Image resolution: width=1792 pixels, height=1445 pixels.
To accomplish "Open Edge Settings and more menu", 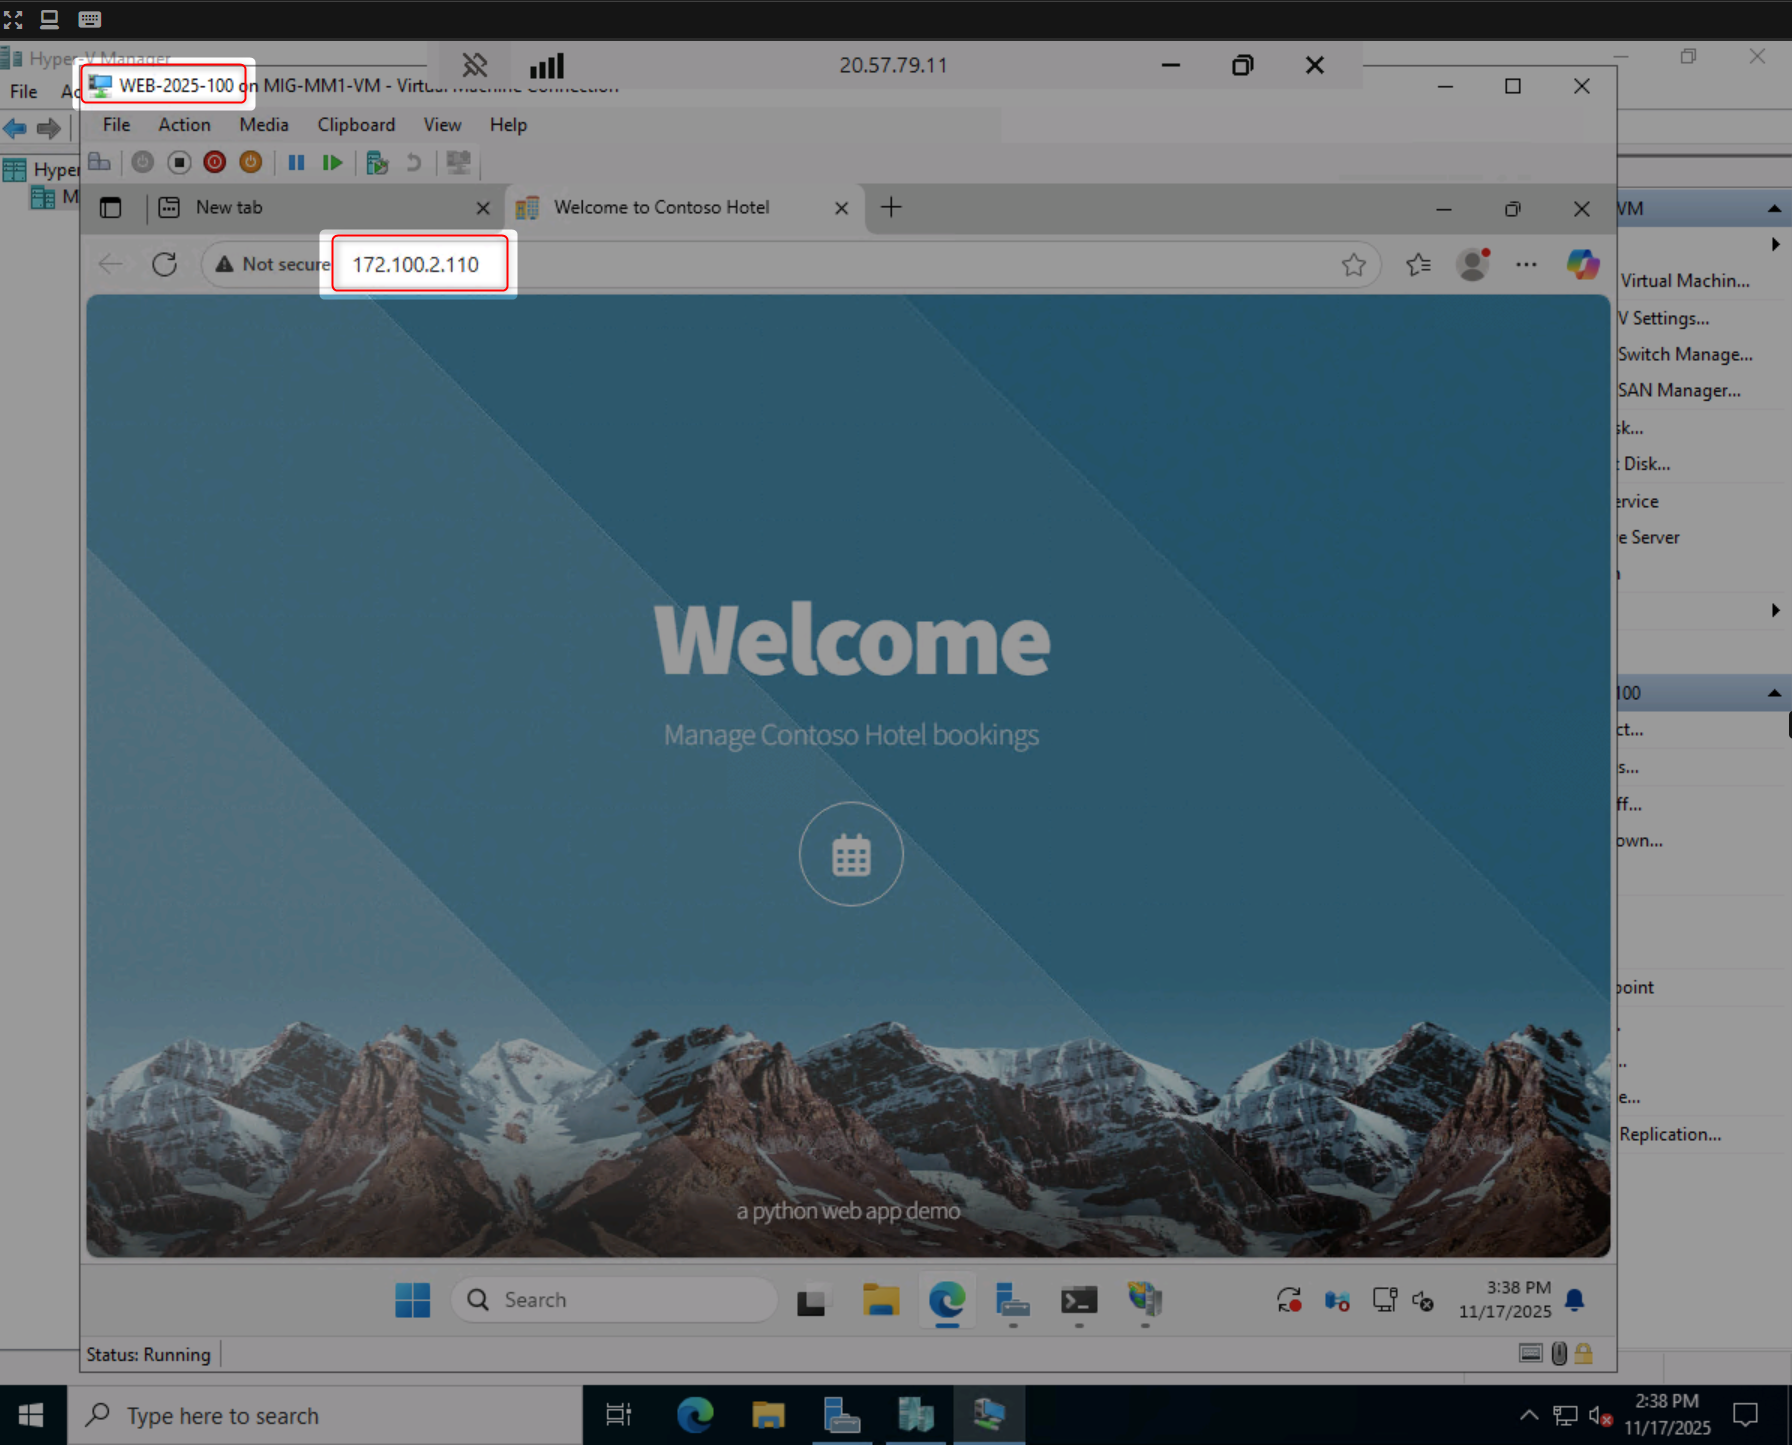I will pos(1526,264).
